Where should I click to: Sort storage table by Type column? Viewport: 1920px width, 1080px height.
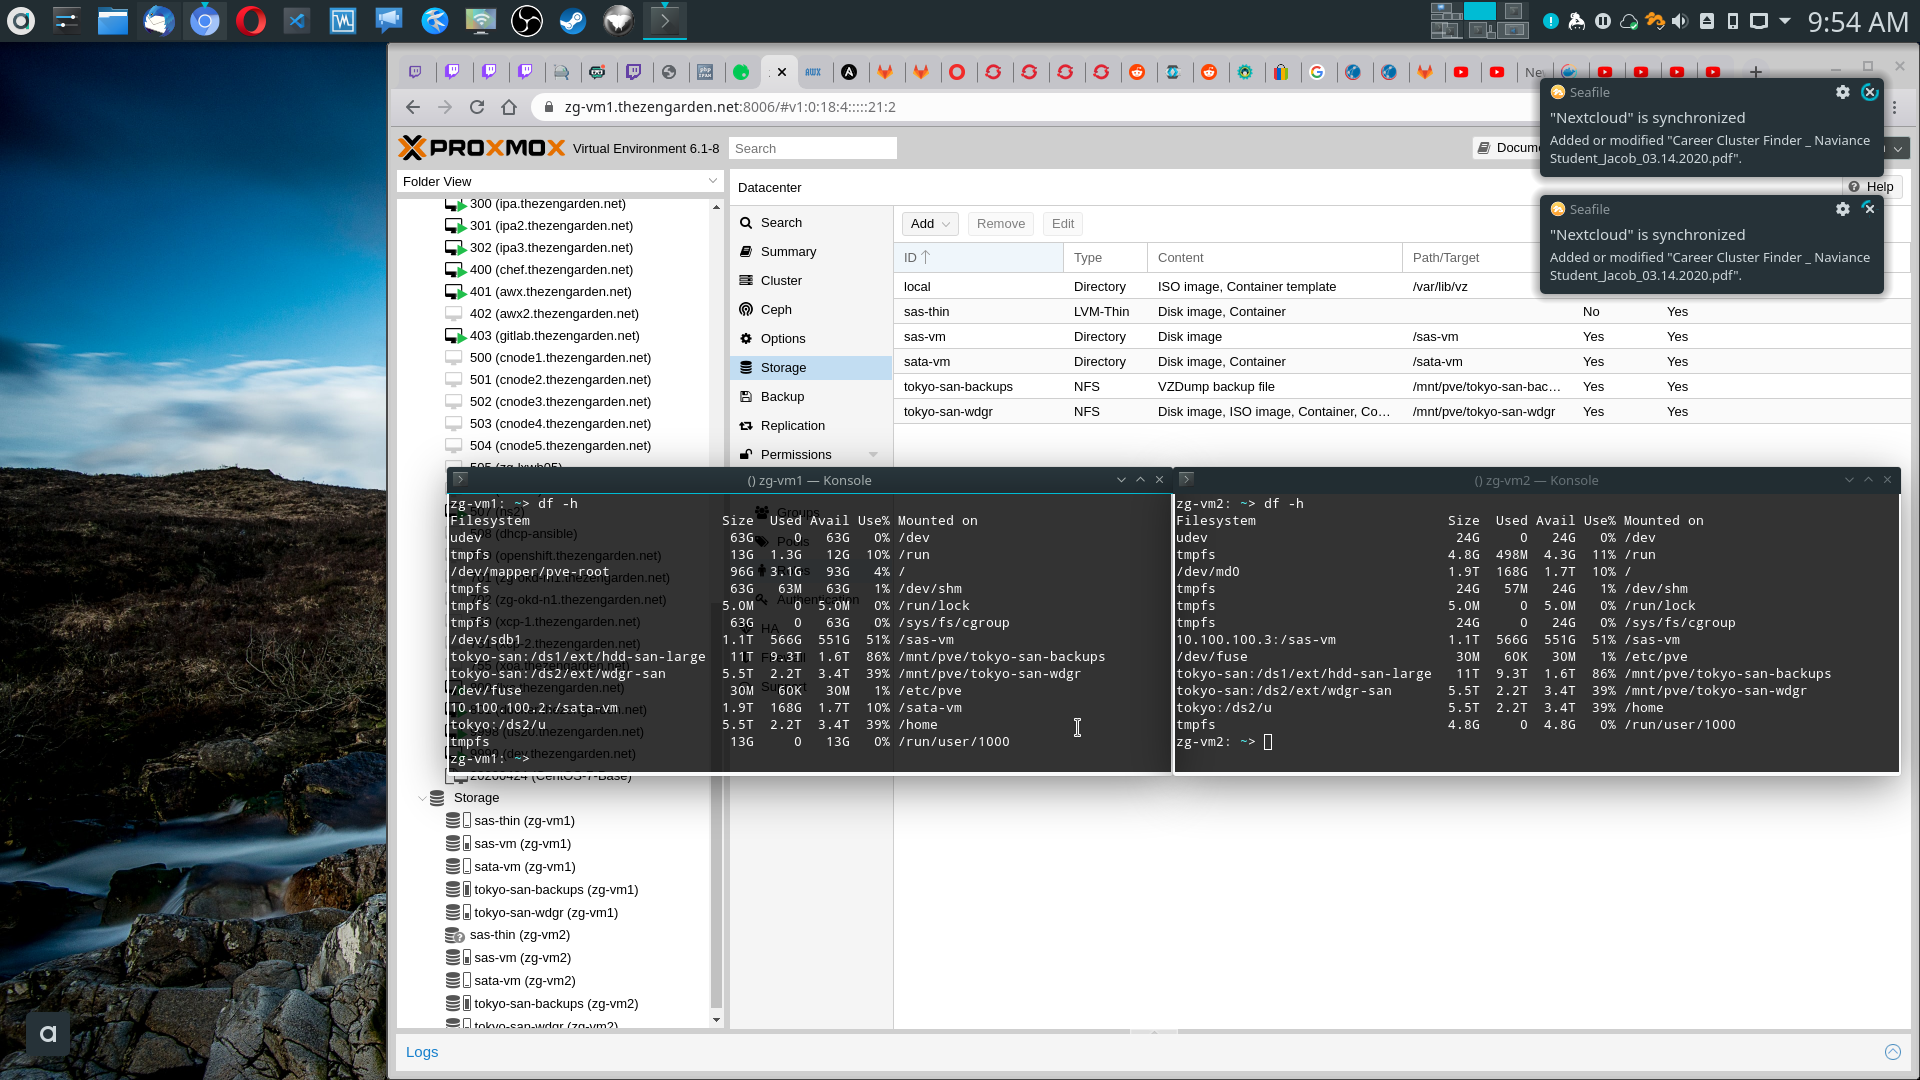point(1105,258)
